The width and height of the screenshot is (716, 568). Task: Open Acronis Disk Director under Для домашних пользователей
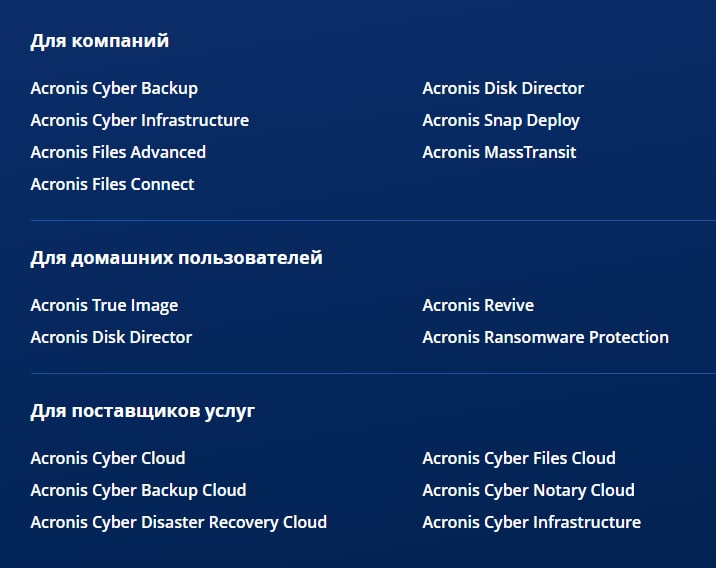(x=111, y=337)
